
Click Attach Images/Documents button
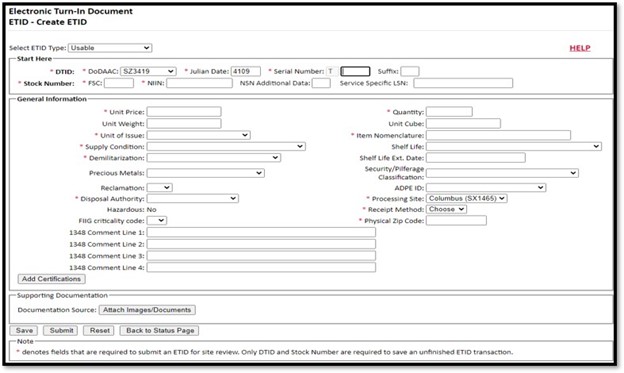[x=147, y=310]
